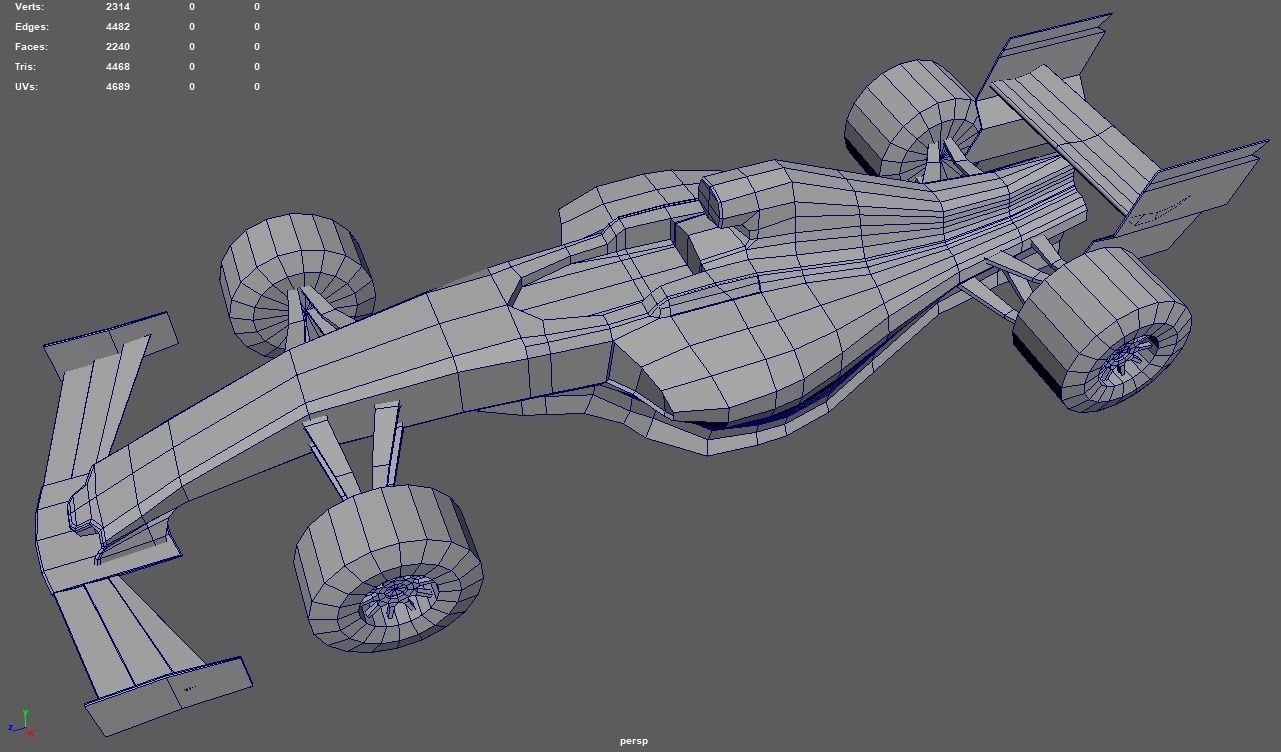Viewport: 1281px width, 752px height.
Task: Click the "persp" camera name label
Action: pyautogui.click(x=633, y=741)
